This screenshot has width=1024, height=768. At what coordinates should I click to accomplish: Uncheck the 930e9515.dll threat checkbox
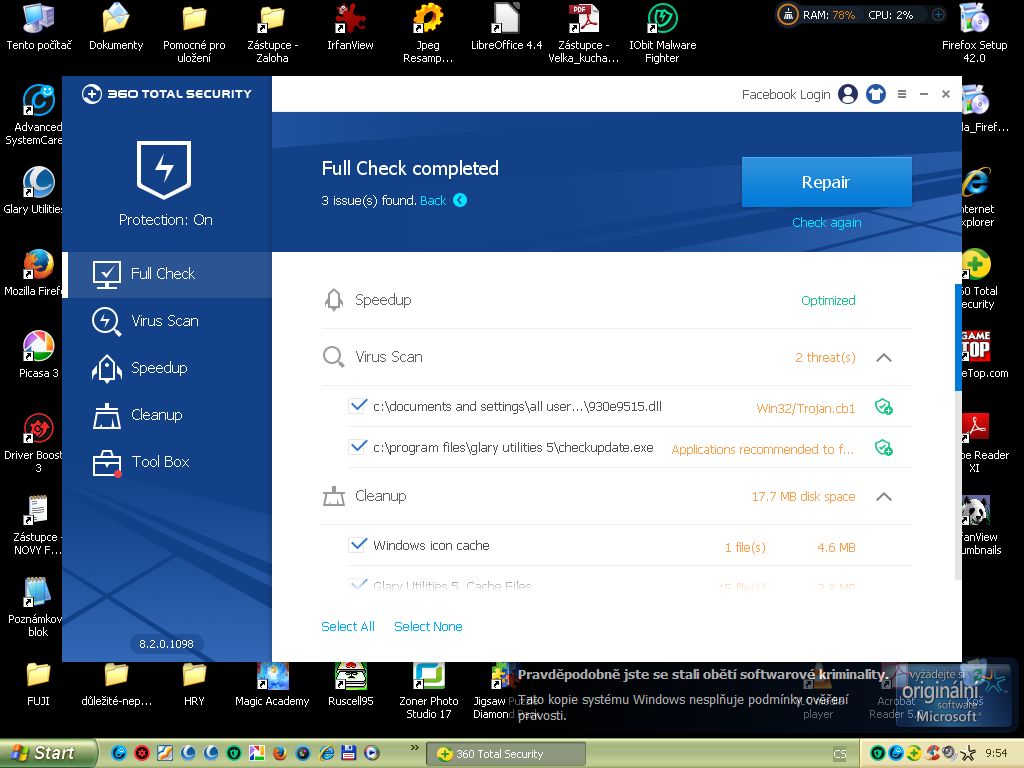[x=358, y=406]
